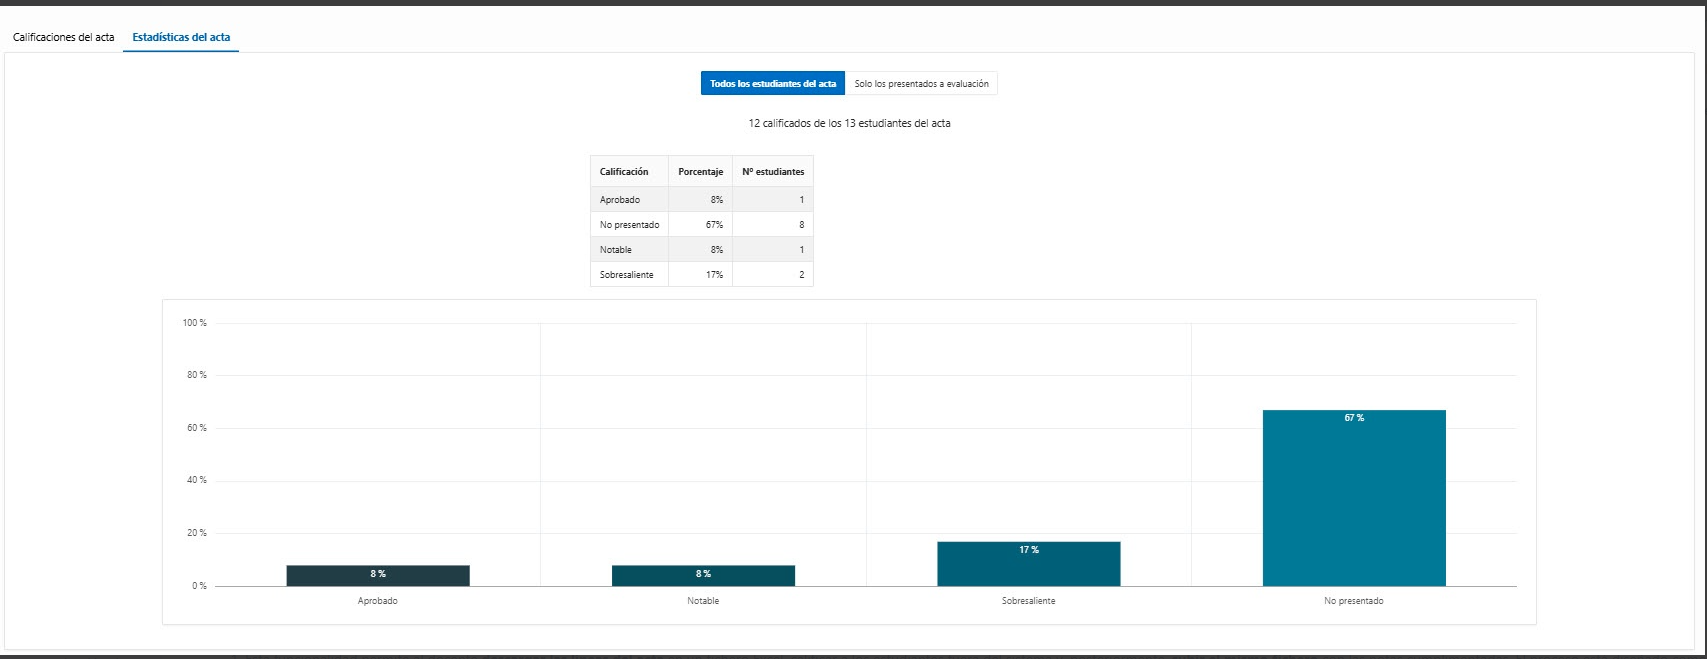Click the Aprobado axis label
This screenshot has height=659, width=1707.
click(378, 601)
